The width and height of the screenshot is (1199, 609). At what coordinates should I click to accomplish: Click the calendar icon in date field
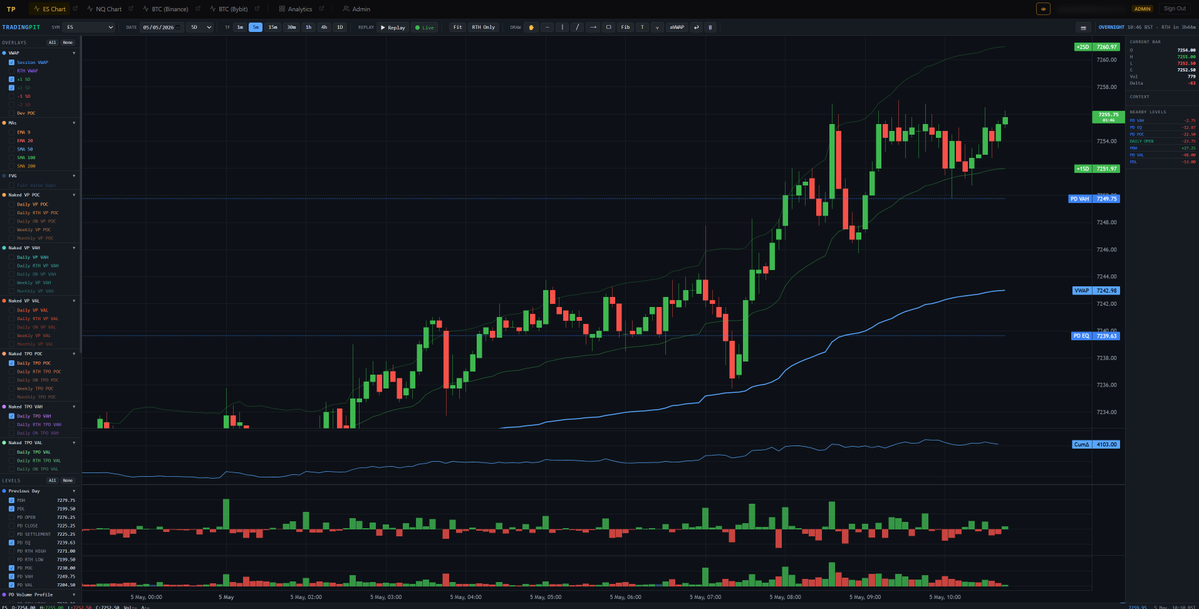(x=178, y=28)
